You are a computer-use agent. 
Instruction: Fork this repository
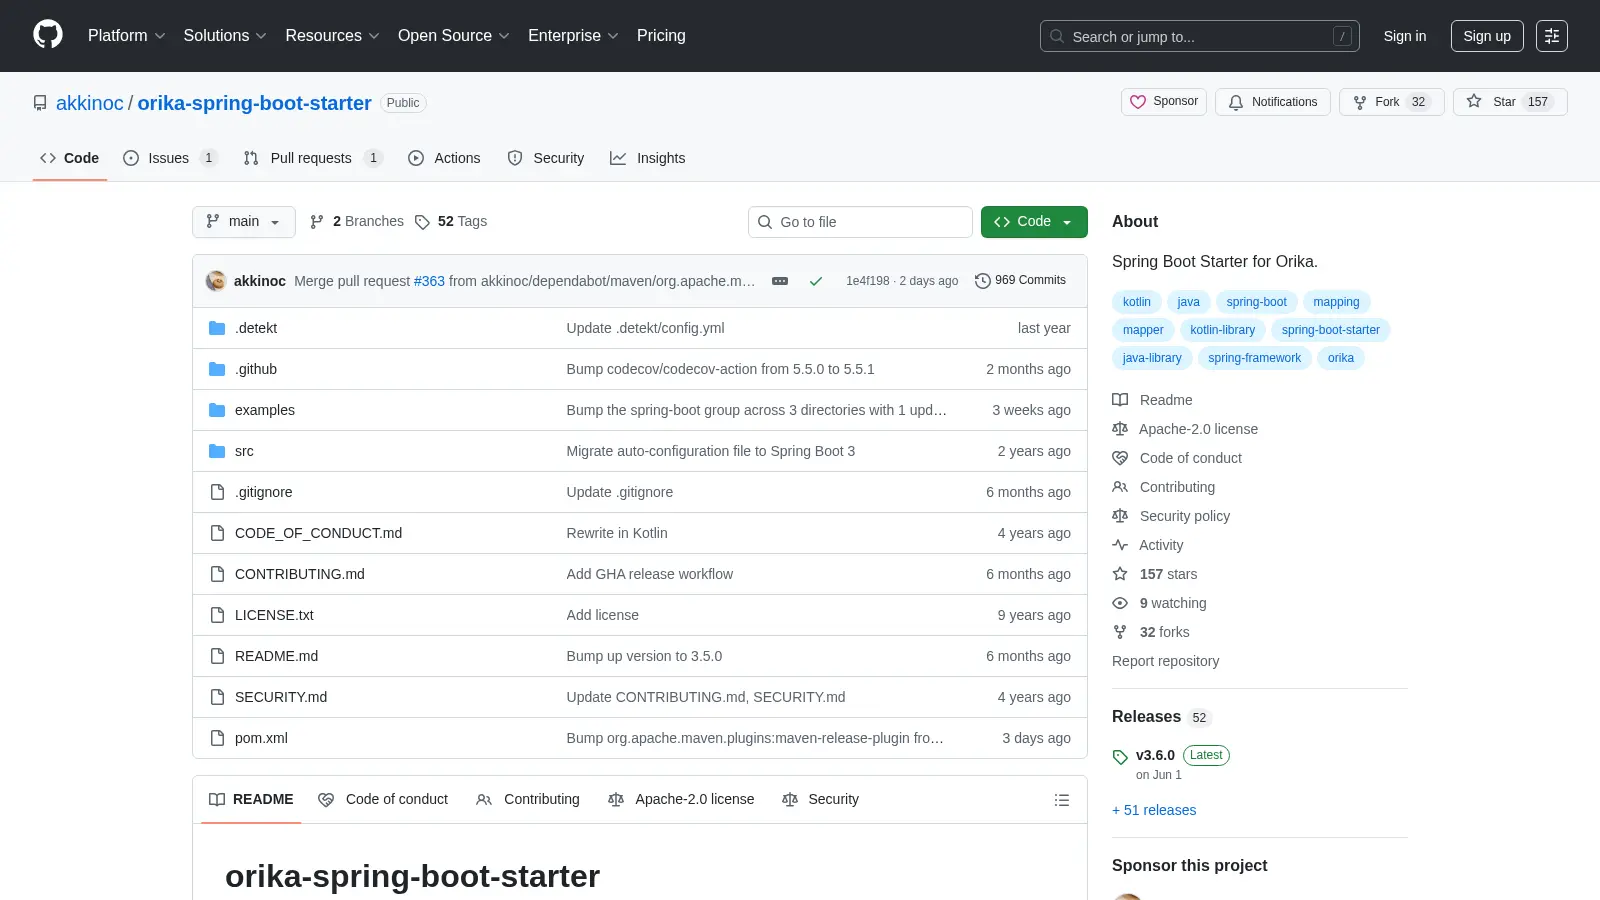1391,102
